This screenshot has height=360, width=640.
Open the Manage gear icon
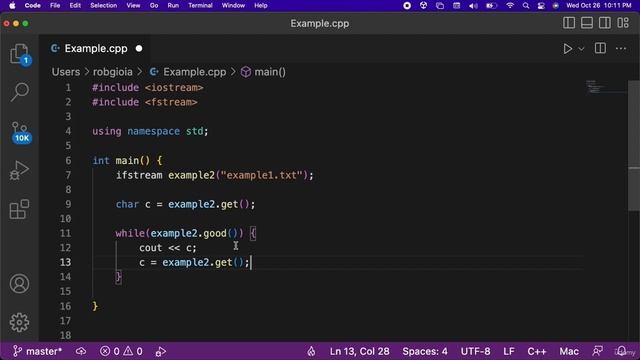click(x=19, y=322)
